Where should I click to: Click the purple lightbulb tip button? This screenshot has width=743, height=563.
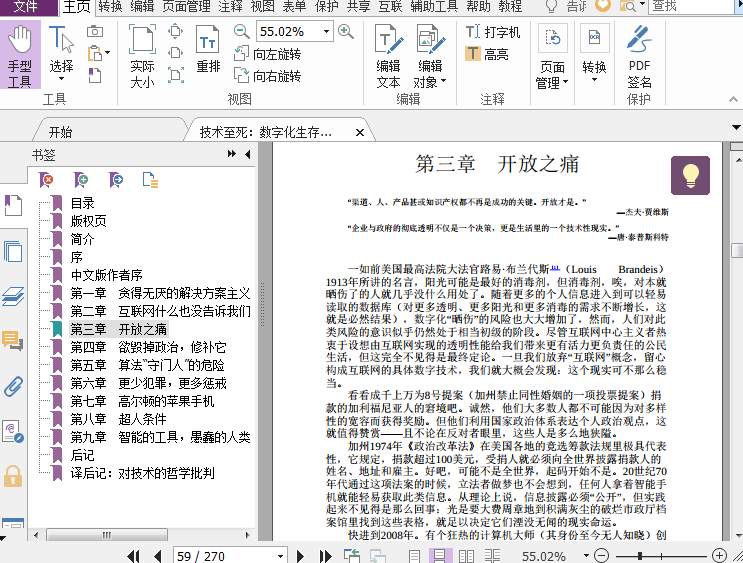point(690,175)
